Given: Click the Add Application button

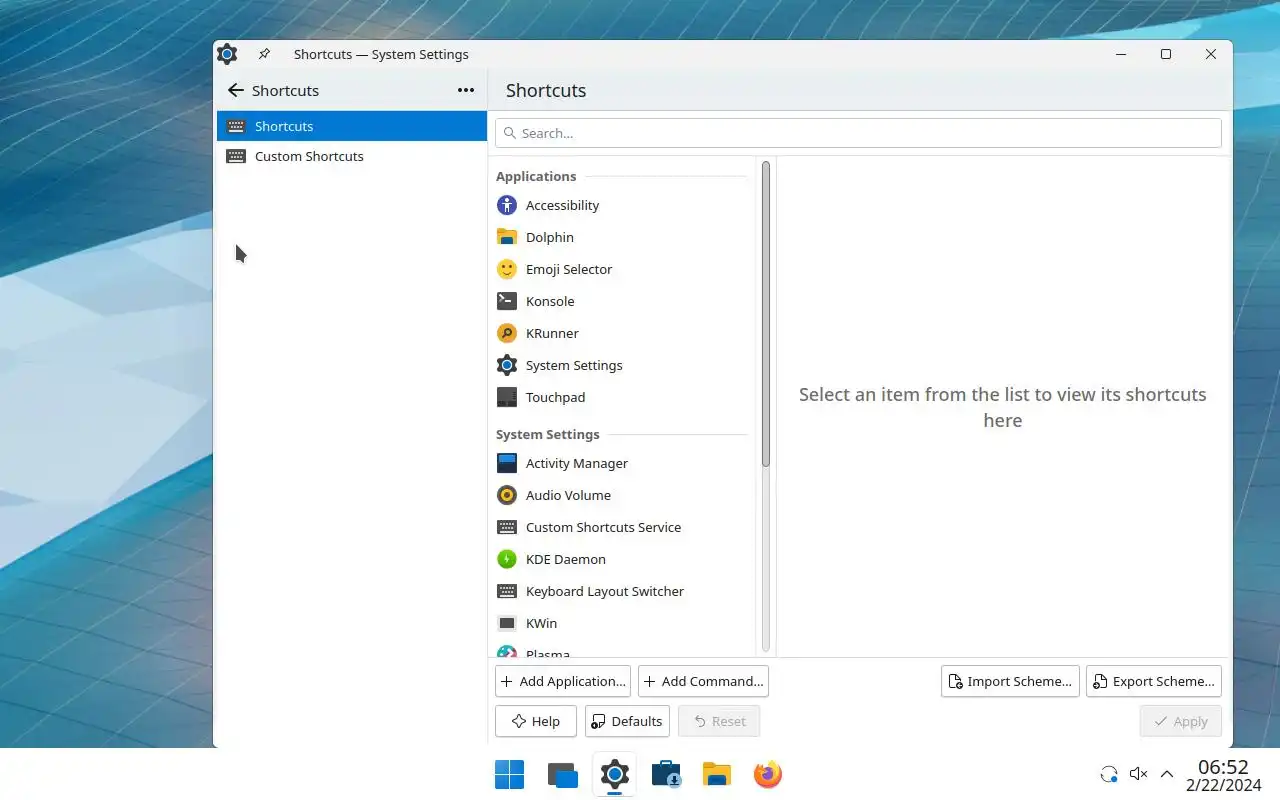Looking at the screenshot, I should [x=563, y=681].
